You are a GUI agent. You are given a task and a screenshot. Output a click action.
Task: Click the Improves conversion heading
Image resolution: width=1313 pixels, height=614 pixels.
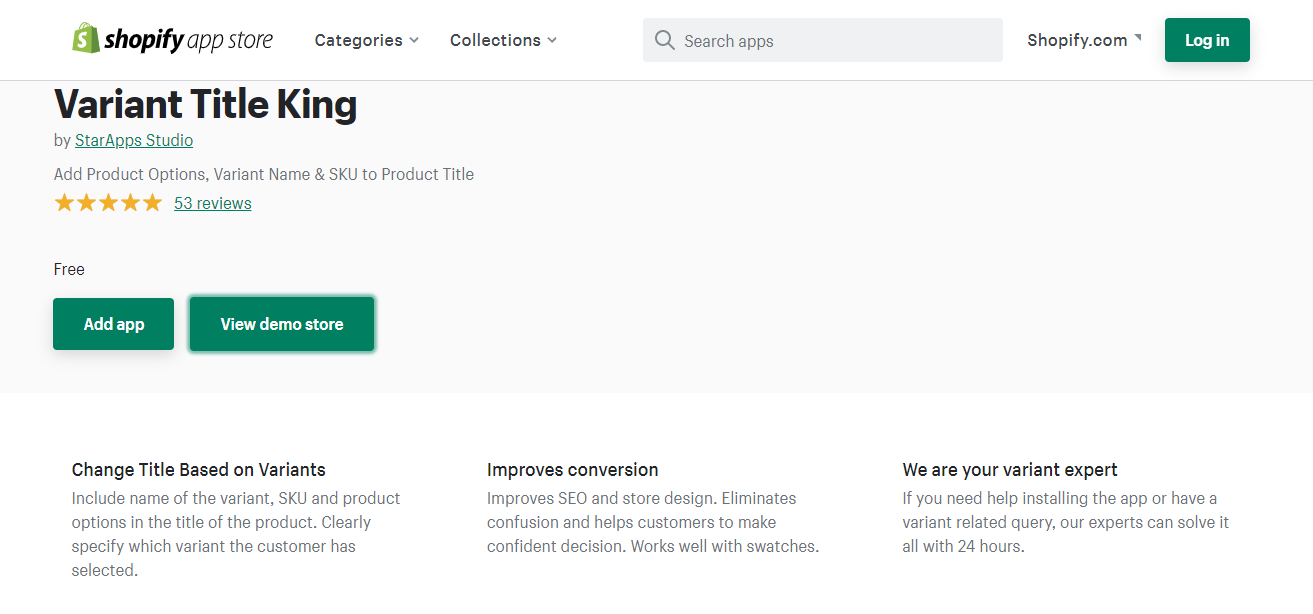click(573, 469)
